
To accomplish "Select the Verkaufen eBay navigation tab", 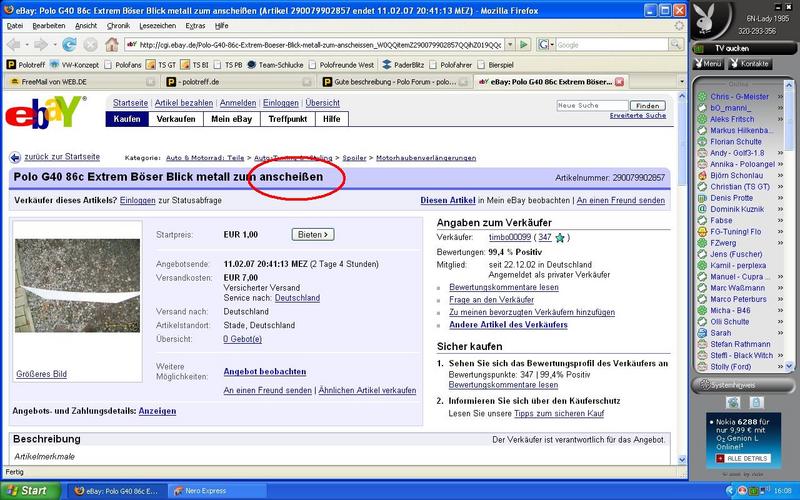I will (x=176, y=119).
